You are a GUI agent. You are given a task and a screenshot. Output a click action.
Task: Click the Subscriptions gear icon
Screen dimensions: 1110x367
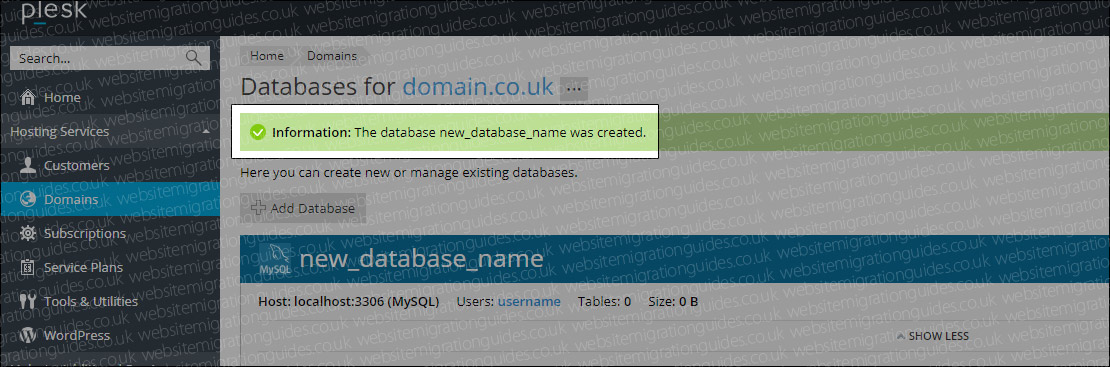coord(28,233)
